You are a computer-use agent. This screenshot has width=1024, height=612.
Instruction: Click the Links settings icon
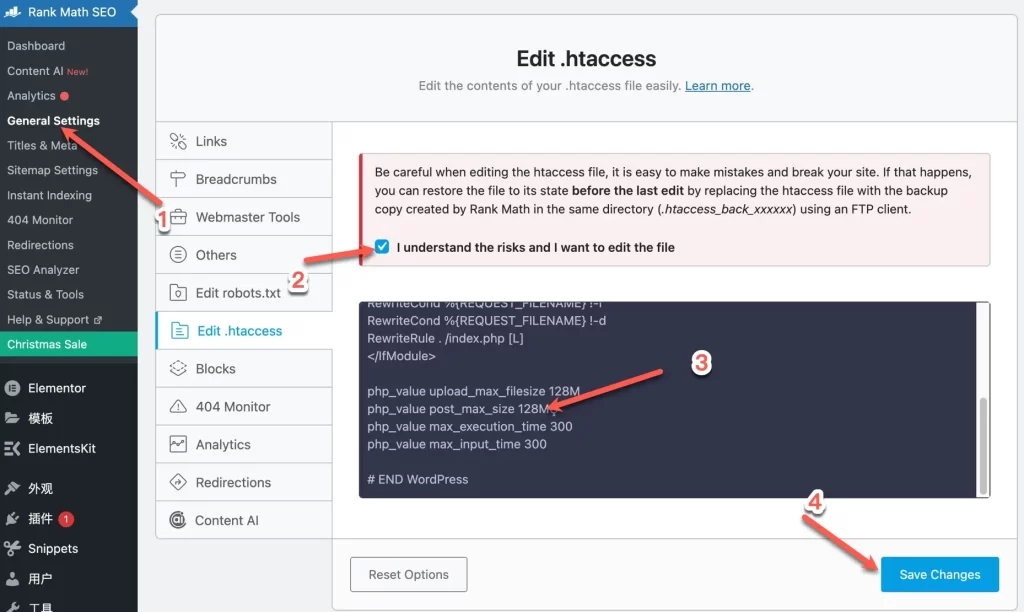[178, 141]
